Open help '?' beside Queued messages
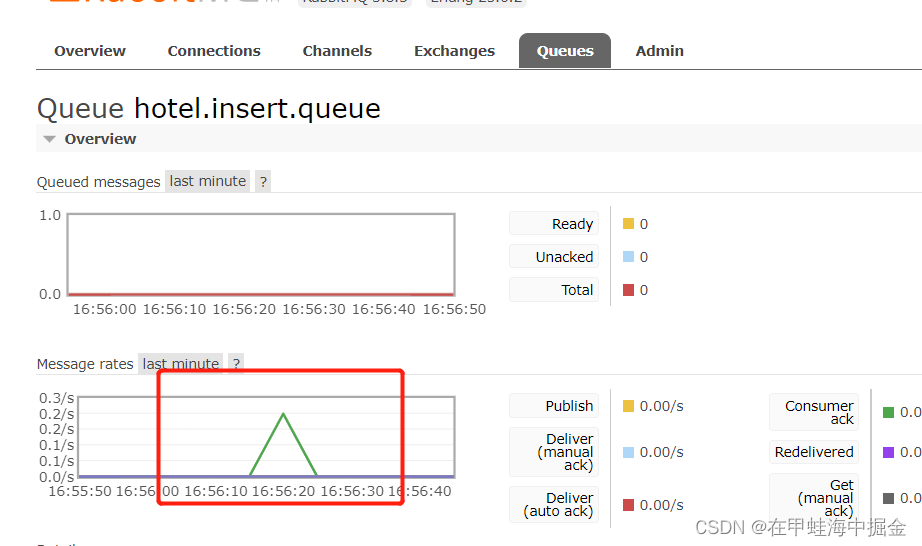Viewport: 922px width, 546px height. pos(263,182)
